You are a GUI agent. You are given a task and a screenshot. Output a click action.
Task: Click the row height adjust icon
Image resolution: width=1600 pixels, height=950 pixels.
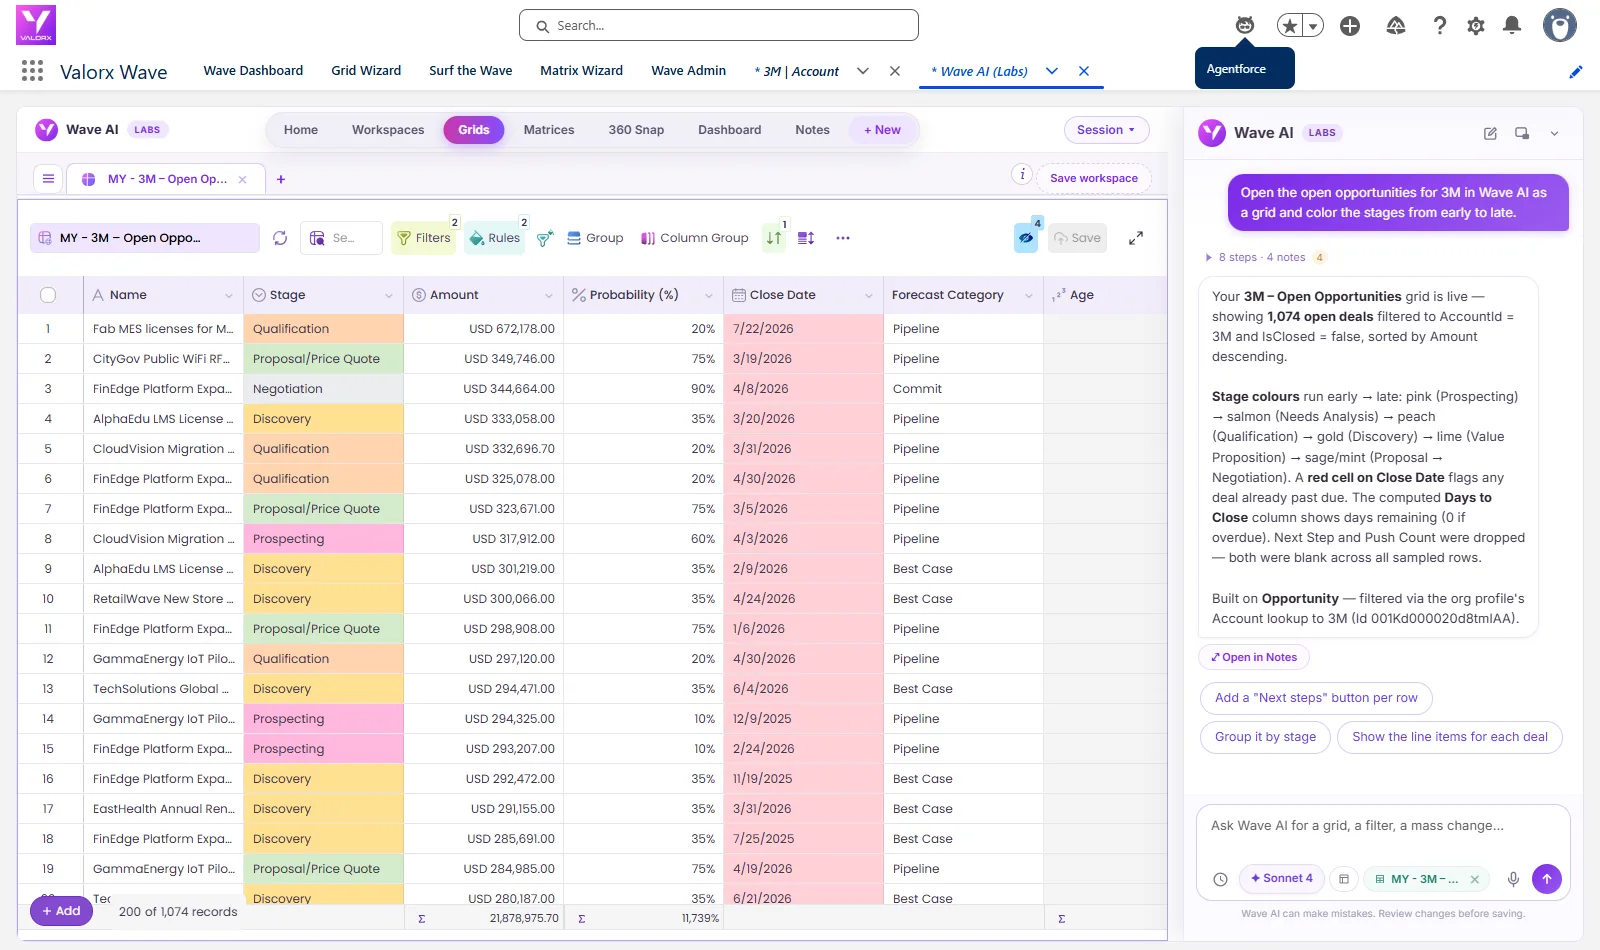pyautogui.click(x=806, y=238)
